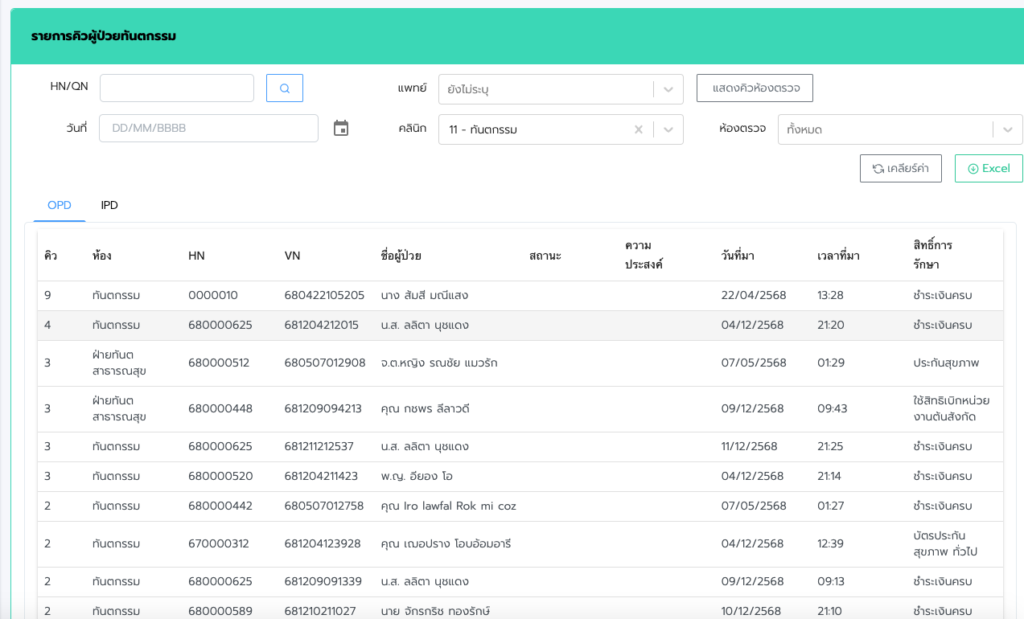Click the เคลียร์ค่า reset button
The image size is (1024, 619).
click(900, 168)
